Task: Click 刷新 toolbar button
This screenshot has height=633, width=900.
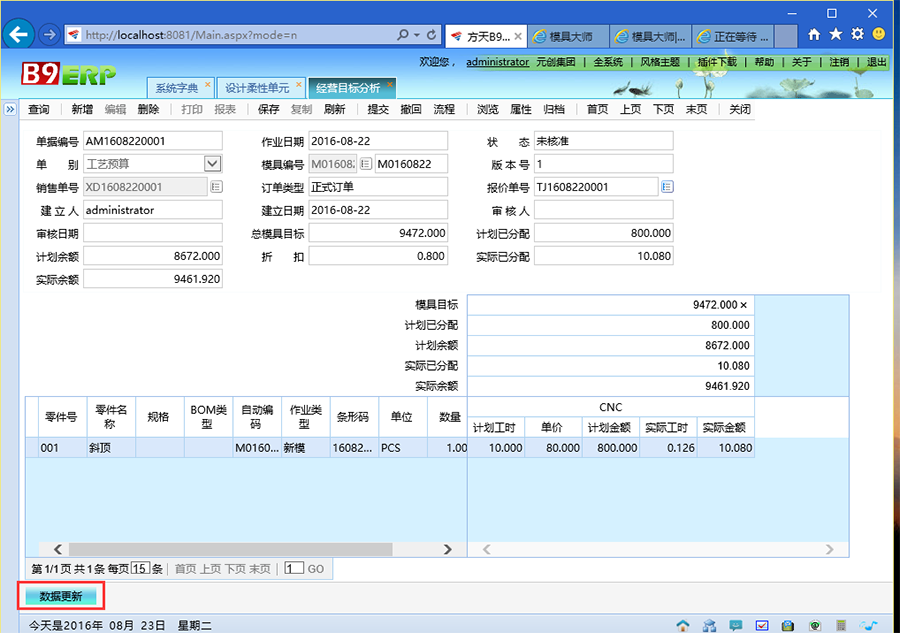Action: tap(335, 109)
